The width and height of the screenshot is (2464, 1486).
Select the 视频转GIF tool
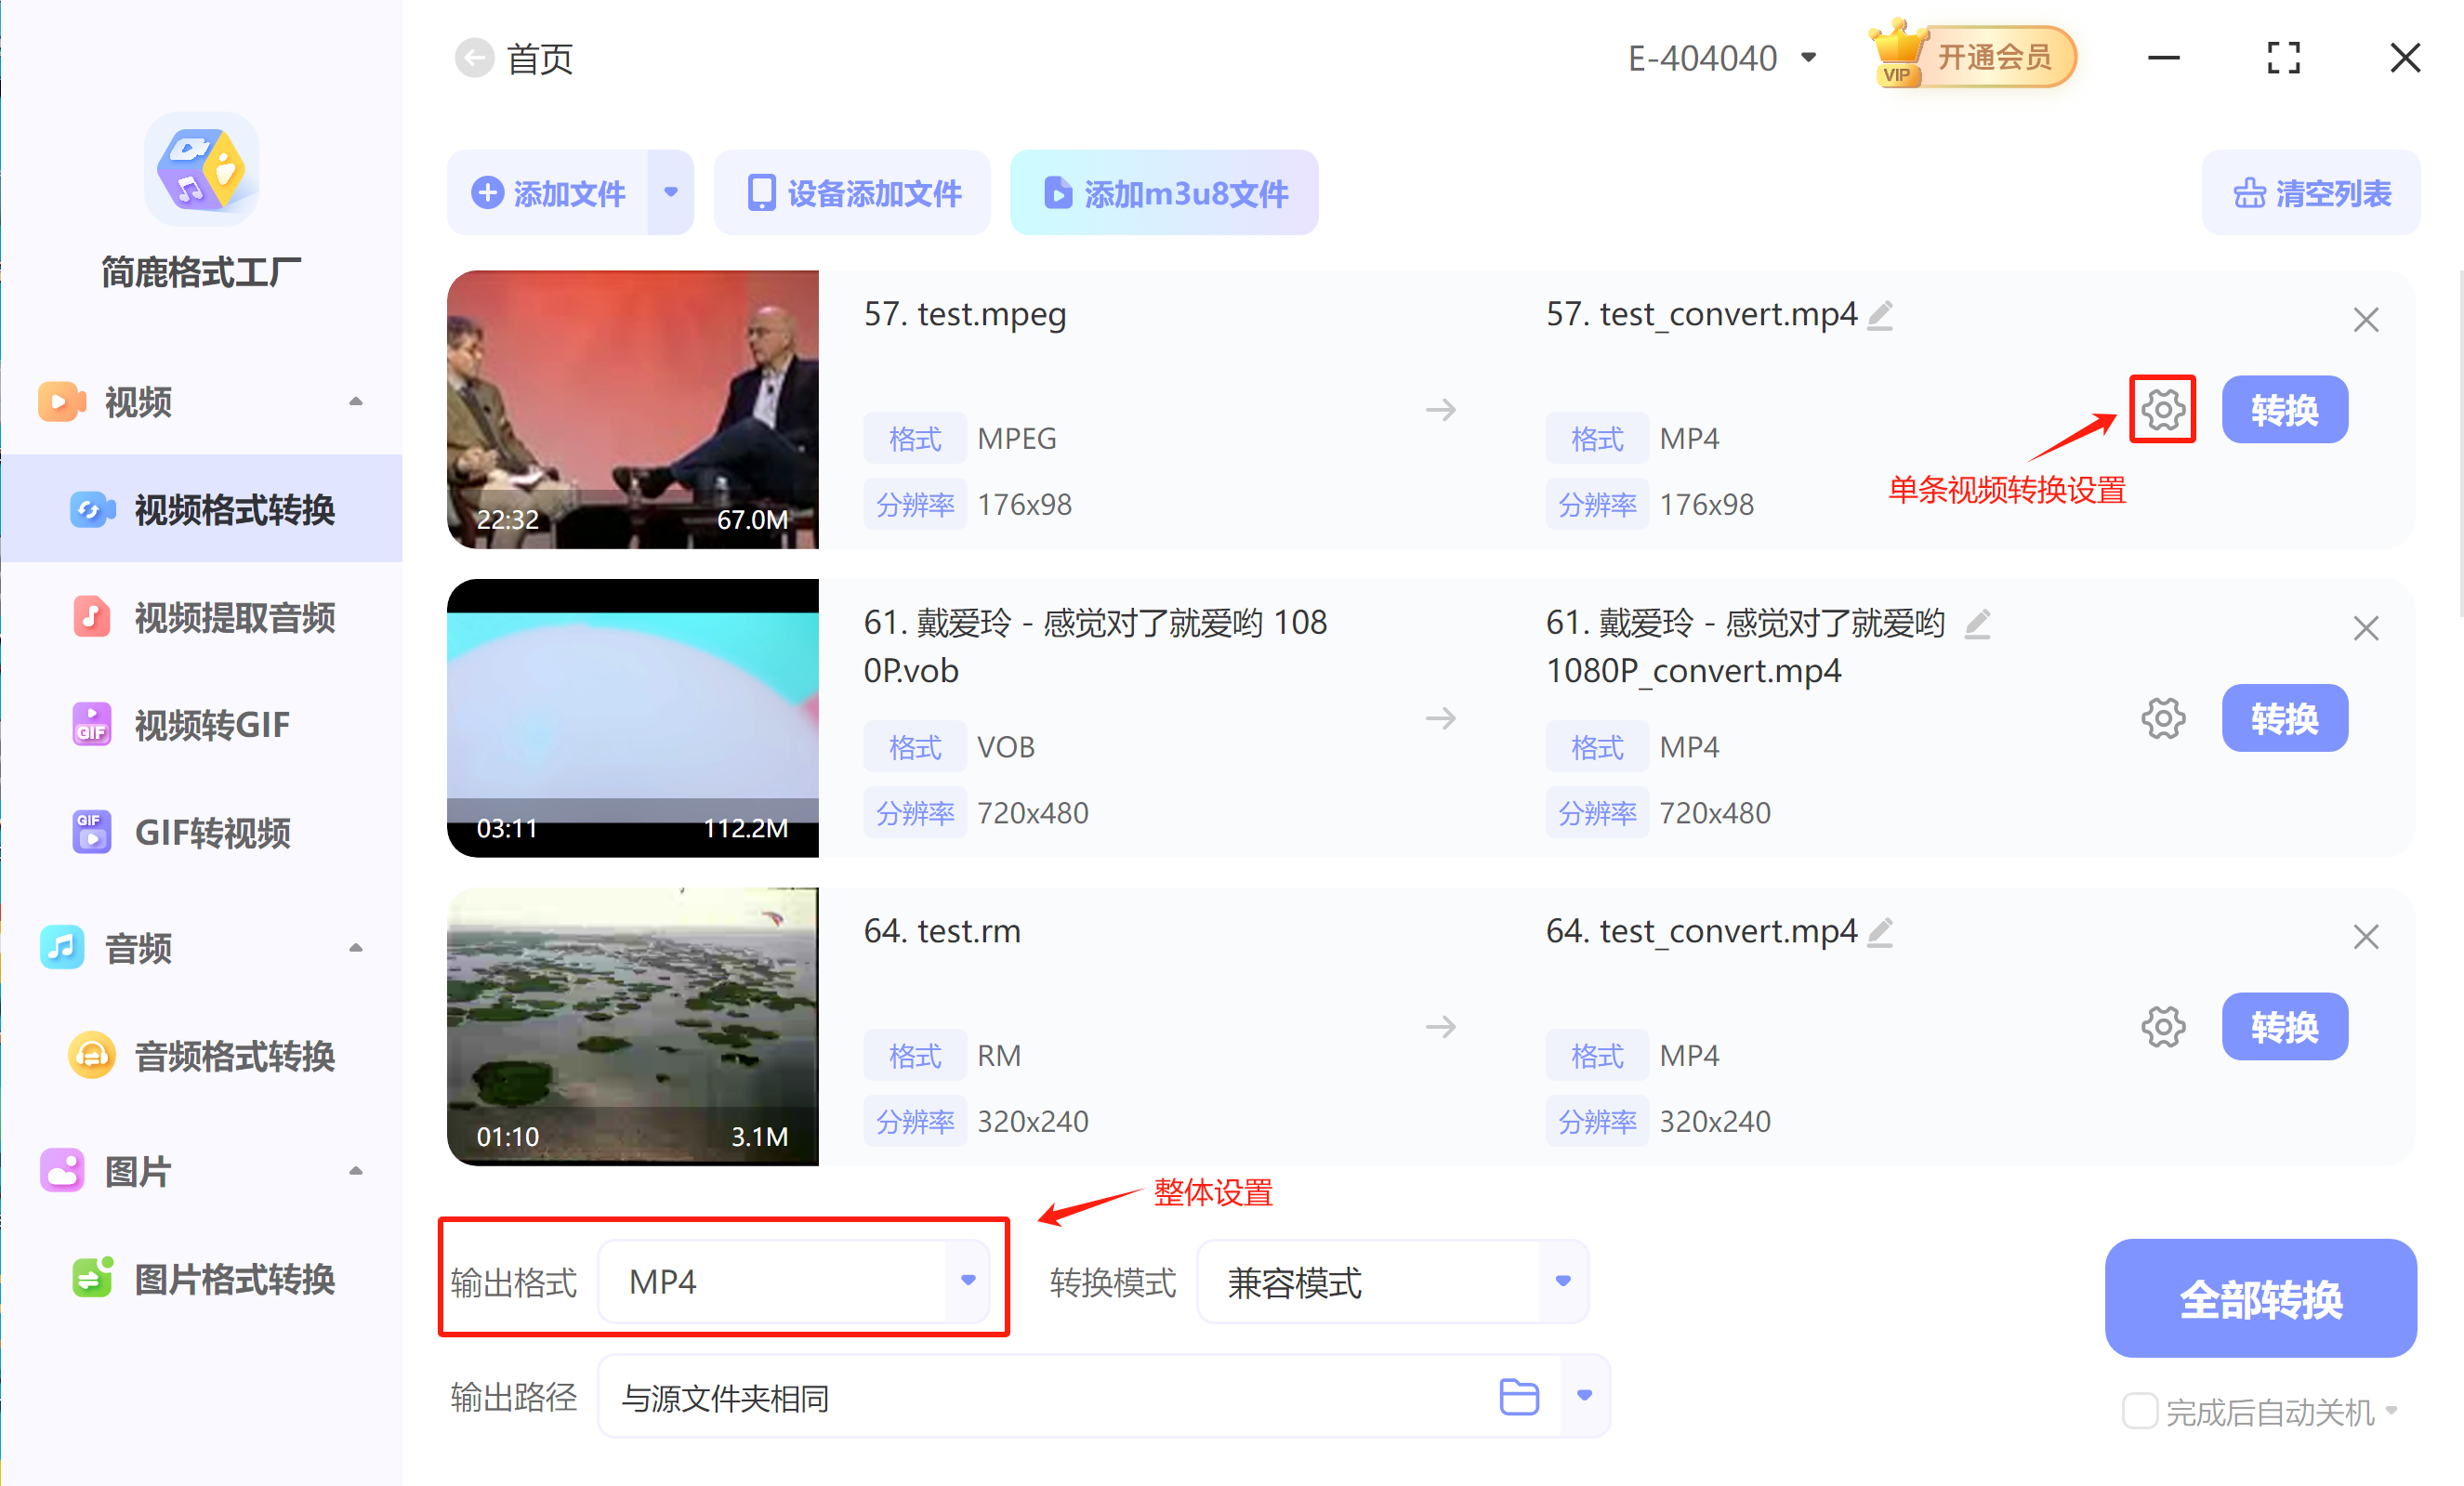coord(212,723)
